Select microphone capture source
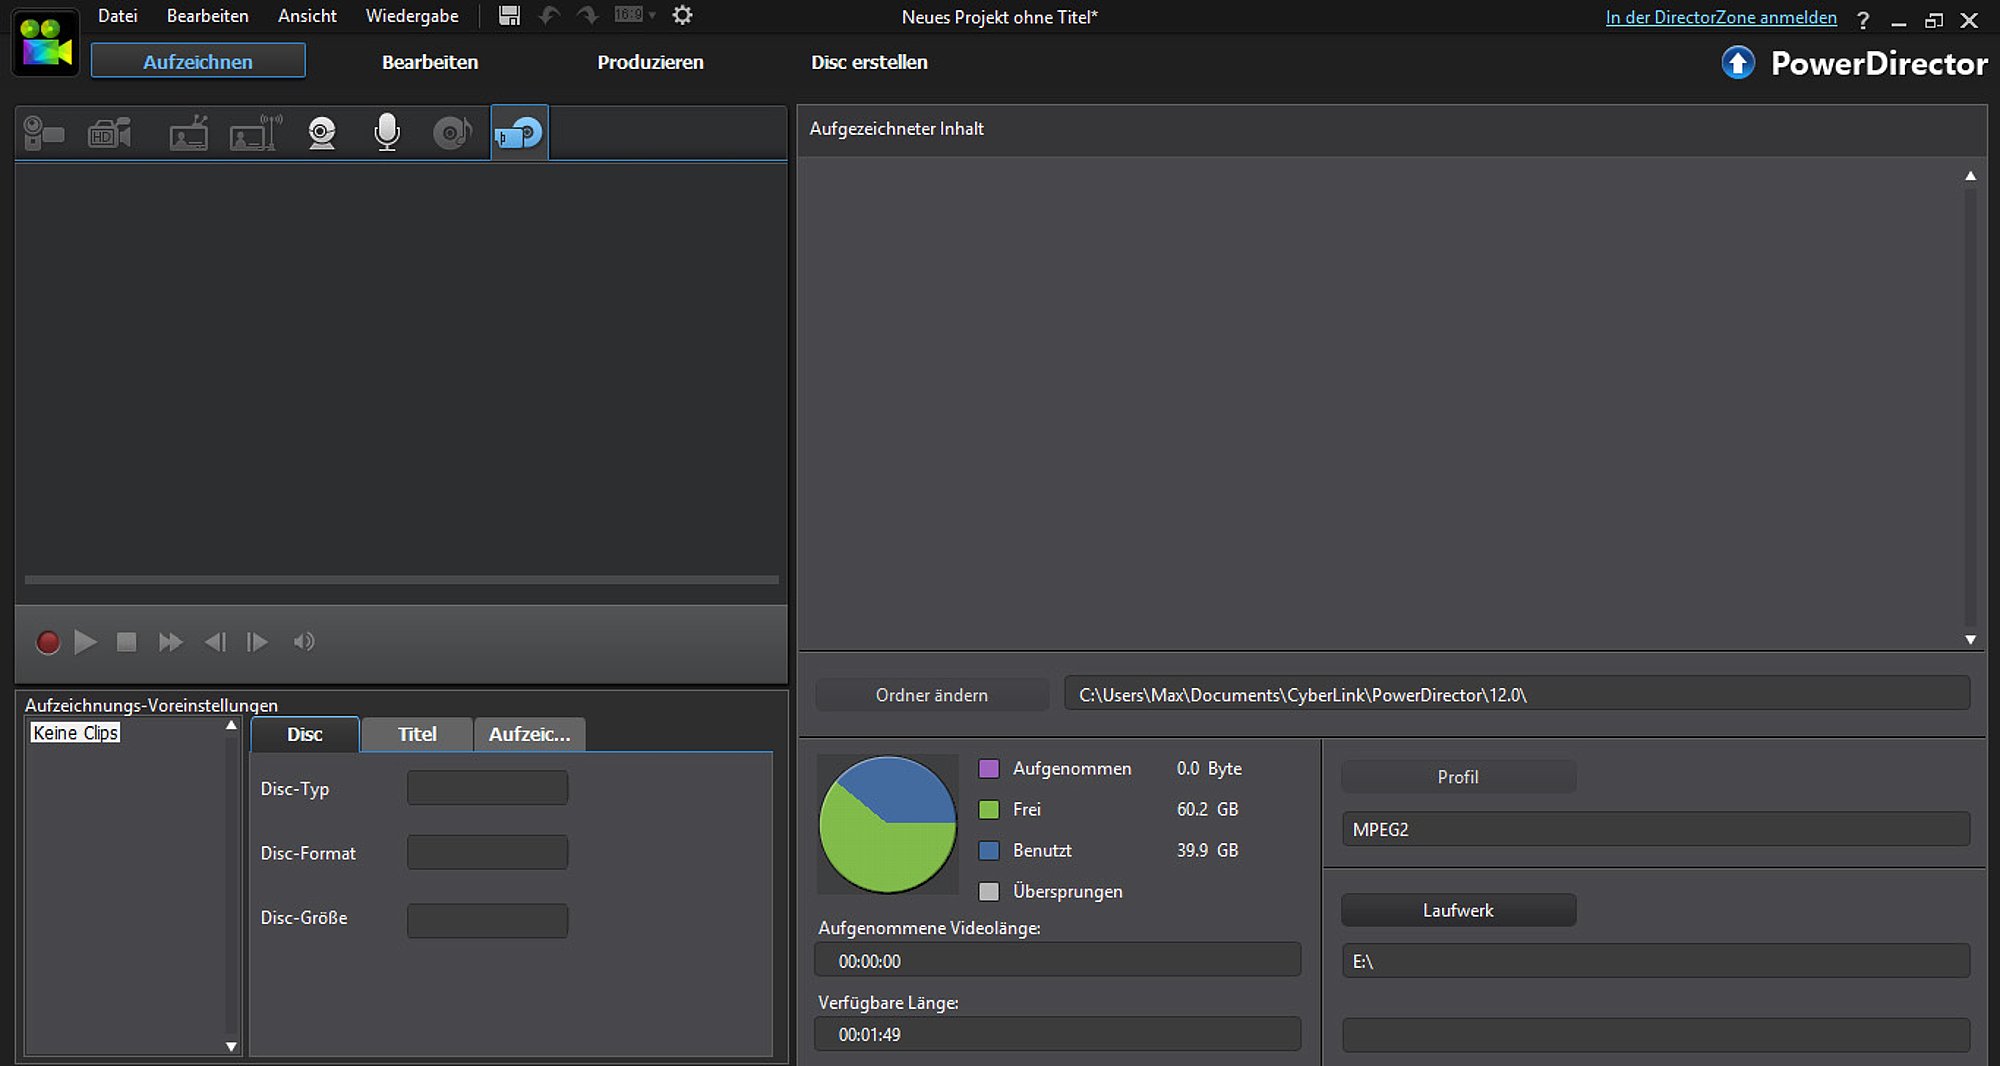The height and width of the screenshot is (1066, 2000). click(386, 133)
